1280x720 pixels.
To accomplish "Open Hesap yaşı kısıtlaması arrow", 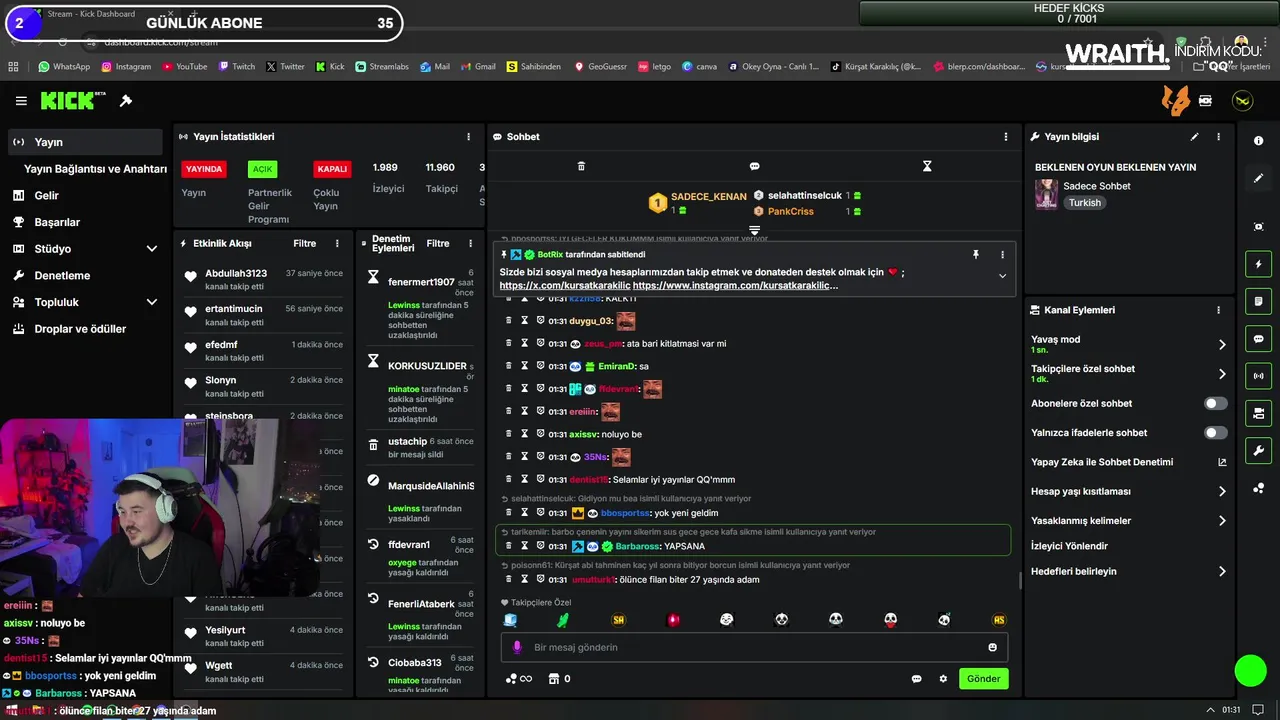I will [1222, 491].
